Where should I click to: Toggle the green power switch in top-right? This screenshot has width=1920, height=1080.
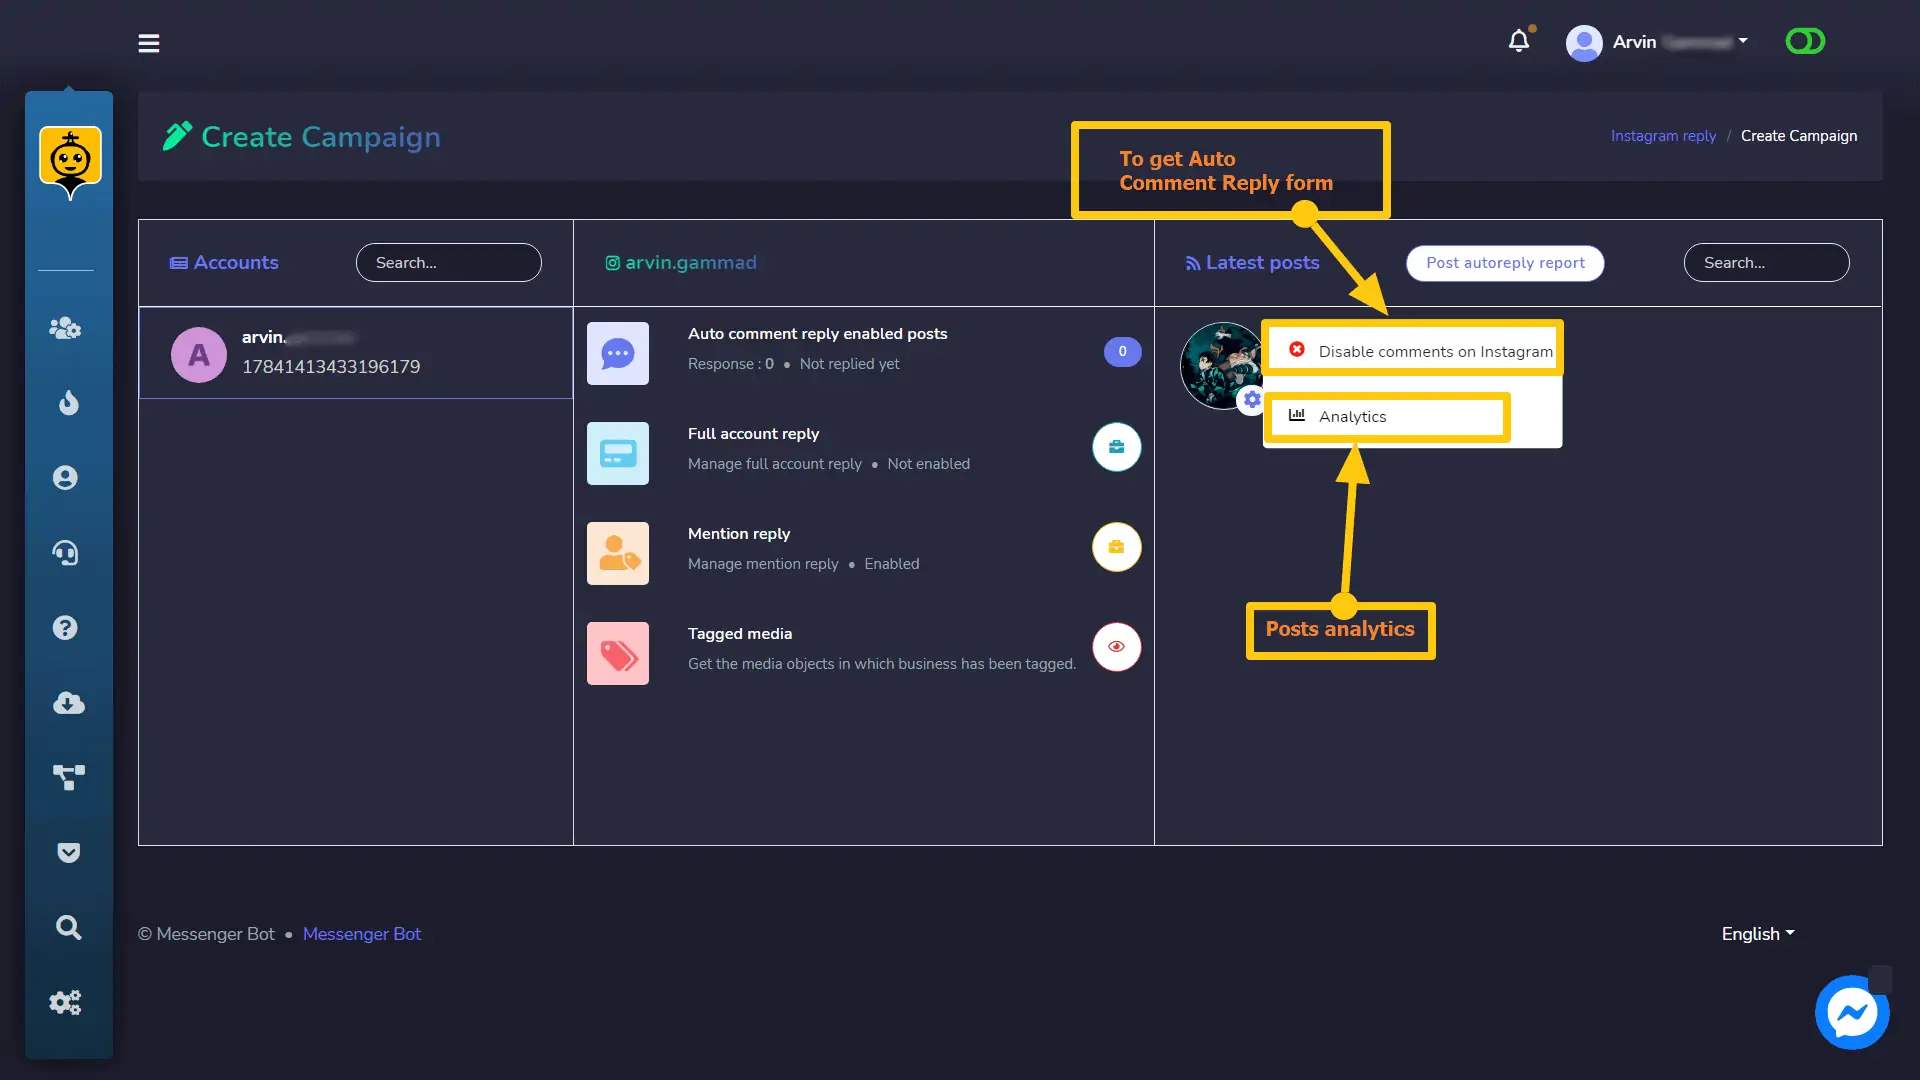click(x=1804, y=41)
